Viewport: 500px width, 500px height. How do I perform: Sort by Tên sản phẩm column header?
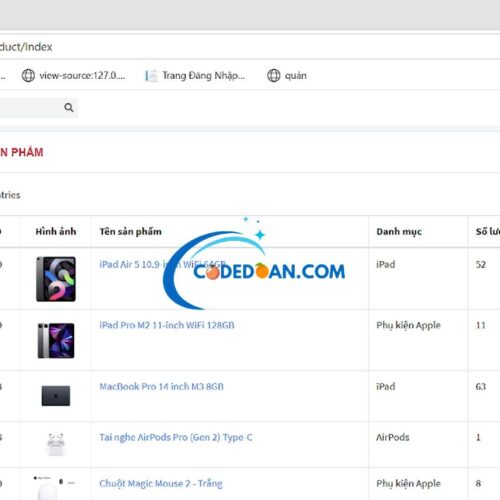[x=130, y=231]
